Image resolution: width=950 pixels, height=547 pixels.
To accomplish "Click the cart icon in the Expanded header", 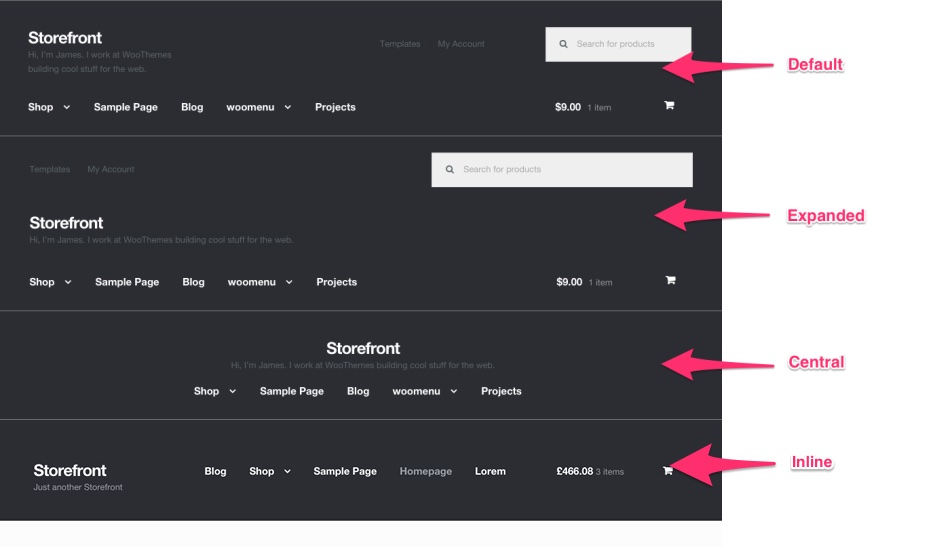I will click(x=670, y=280).
